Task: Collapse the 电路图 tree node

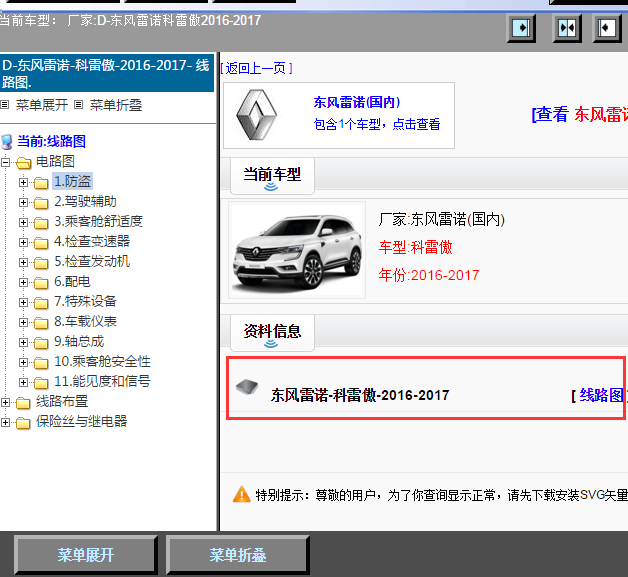Action: tap(6, 162)
